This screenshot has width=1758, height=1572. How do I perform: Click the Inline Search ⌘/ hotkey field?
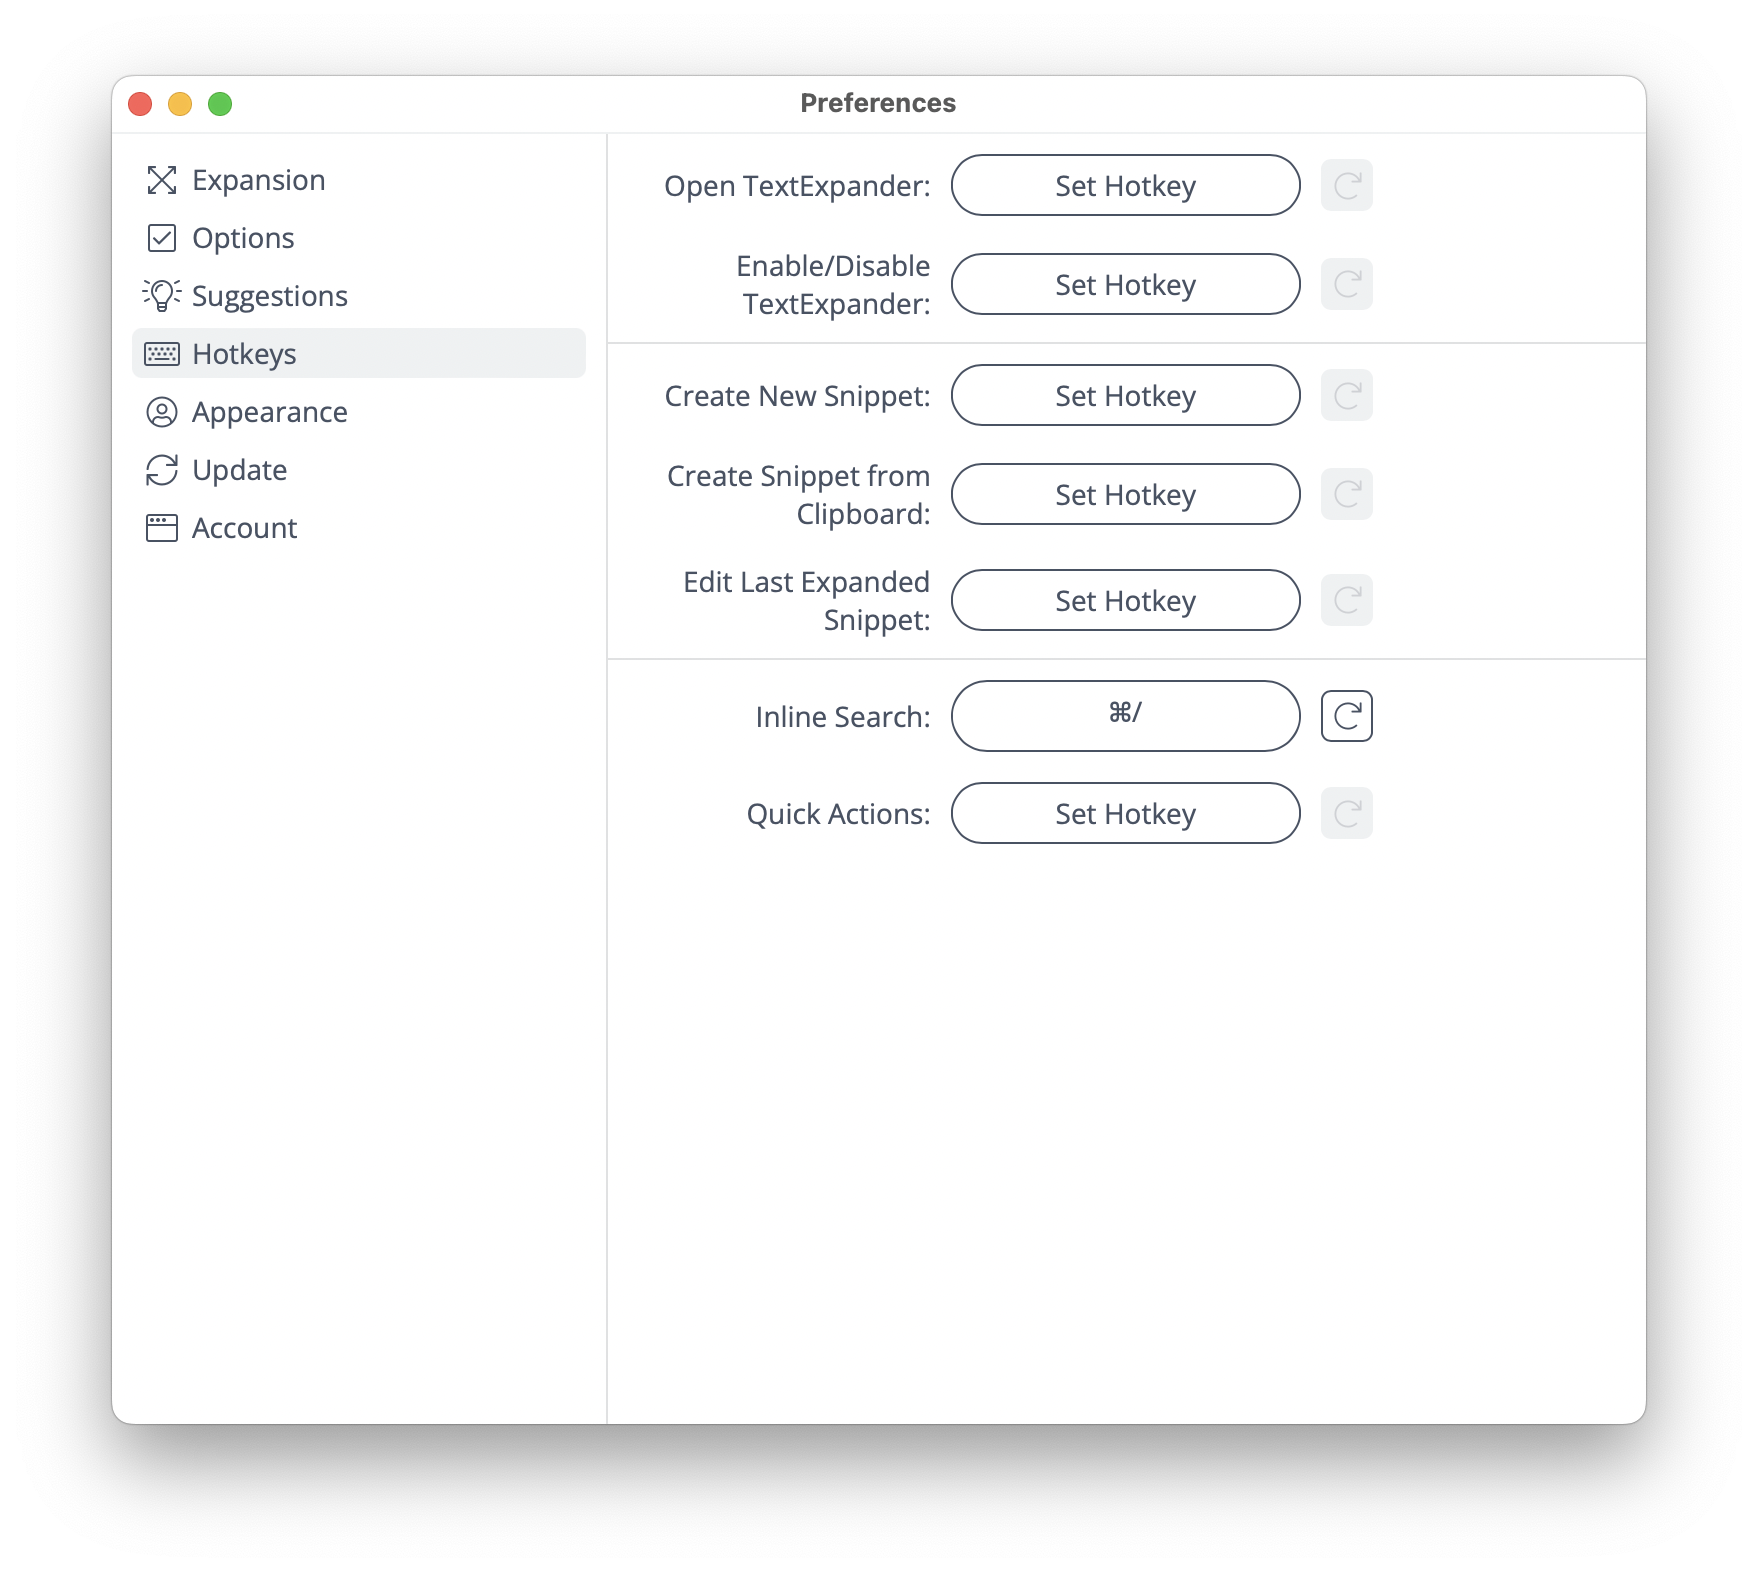tap(1126, 716)
